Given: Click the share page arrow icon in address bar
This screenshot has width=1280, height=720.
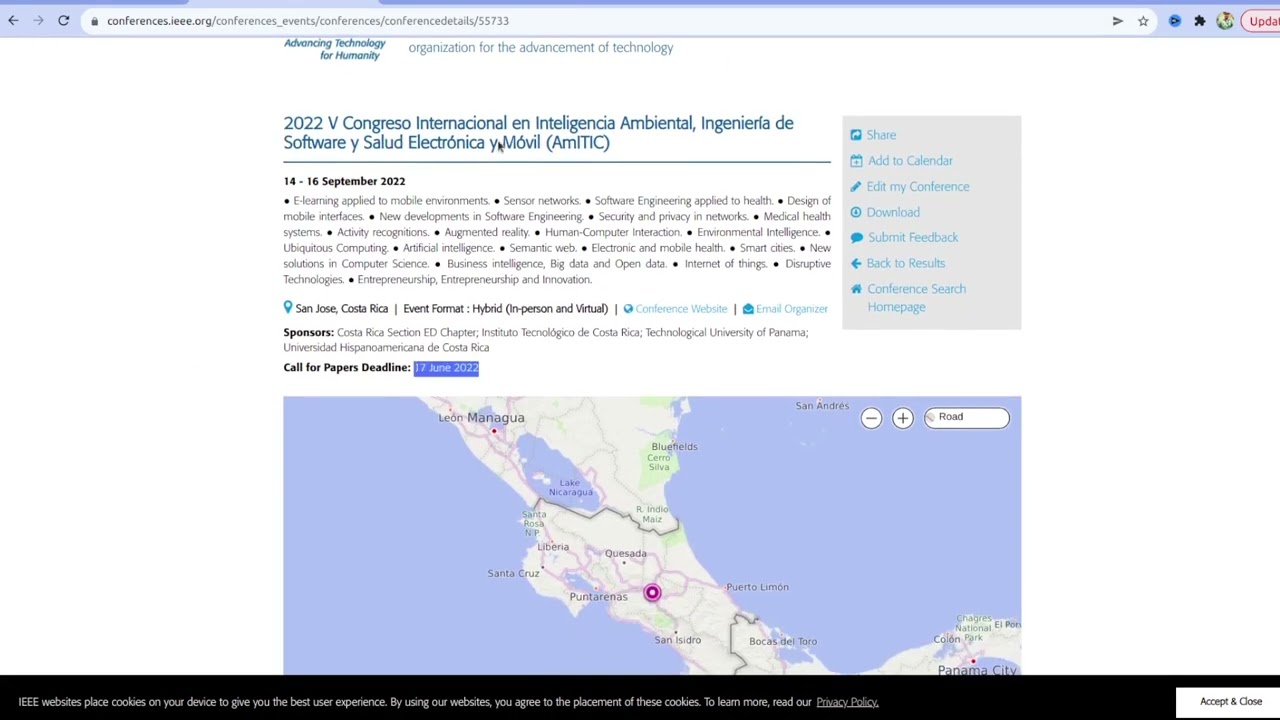Looking at the screenshot, I should tap(1117, 21).
